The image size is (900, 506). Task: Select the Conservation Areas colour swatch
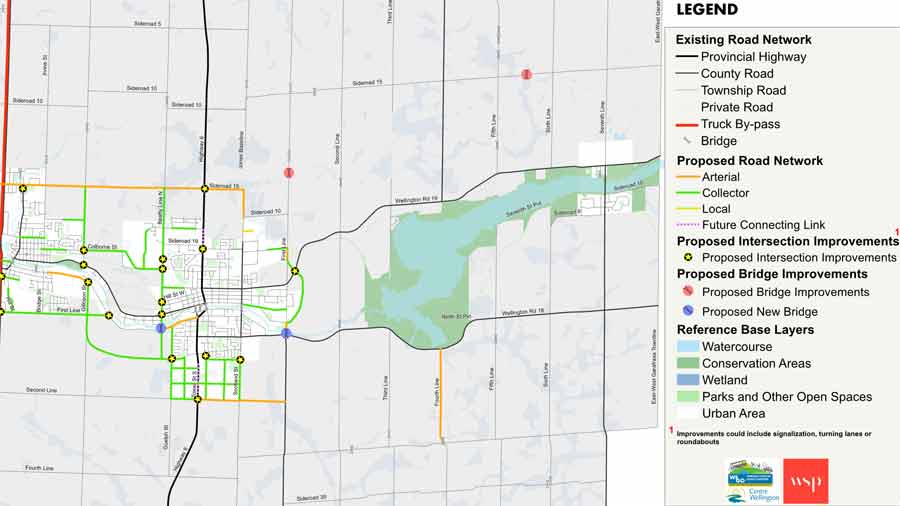(x=688, y=363)
